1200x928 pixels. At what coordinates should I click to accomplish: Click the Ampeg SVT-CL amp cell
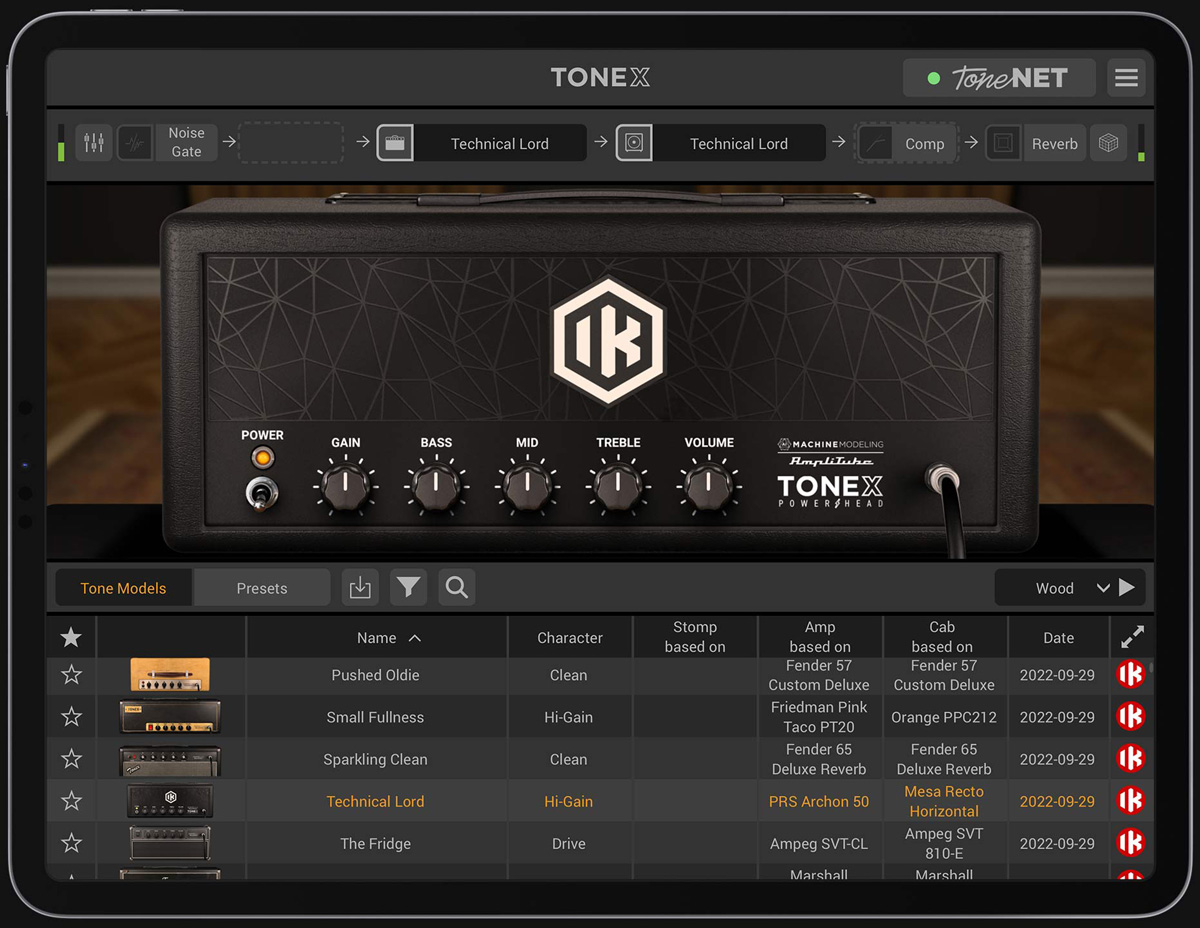(819, 843)
